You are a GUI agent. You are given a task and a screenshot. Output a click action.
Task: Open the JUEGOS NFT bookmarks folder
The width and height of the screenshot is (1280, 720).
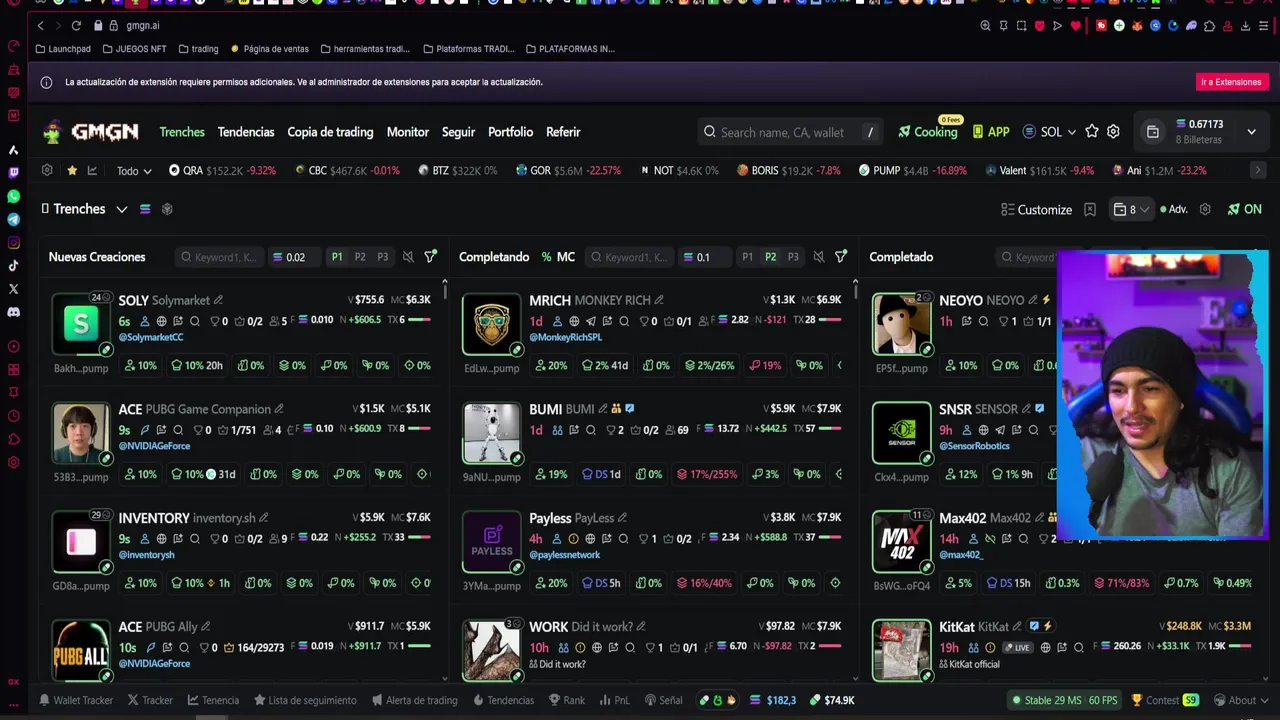pos(134,48)
